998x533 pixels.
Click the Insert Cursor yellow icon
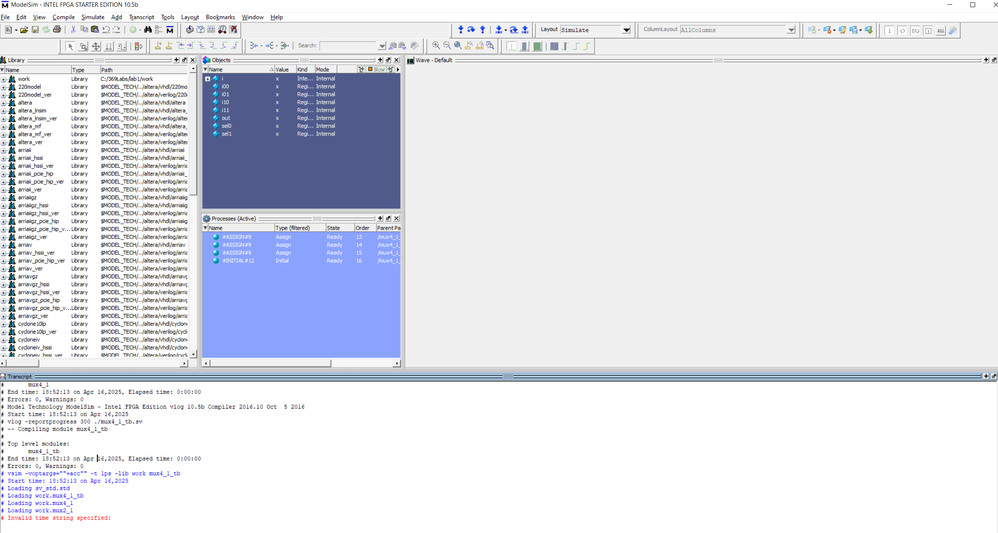coord(158,46)
